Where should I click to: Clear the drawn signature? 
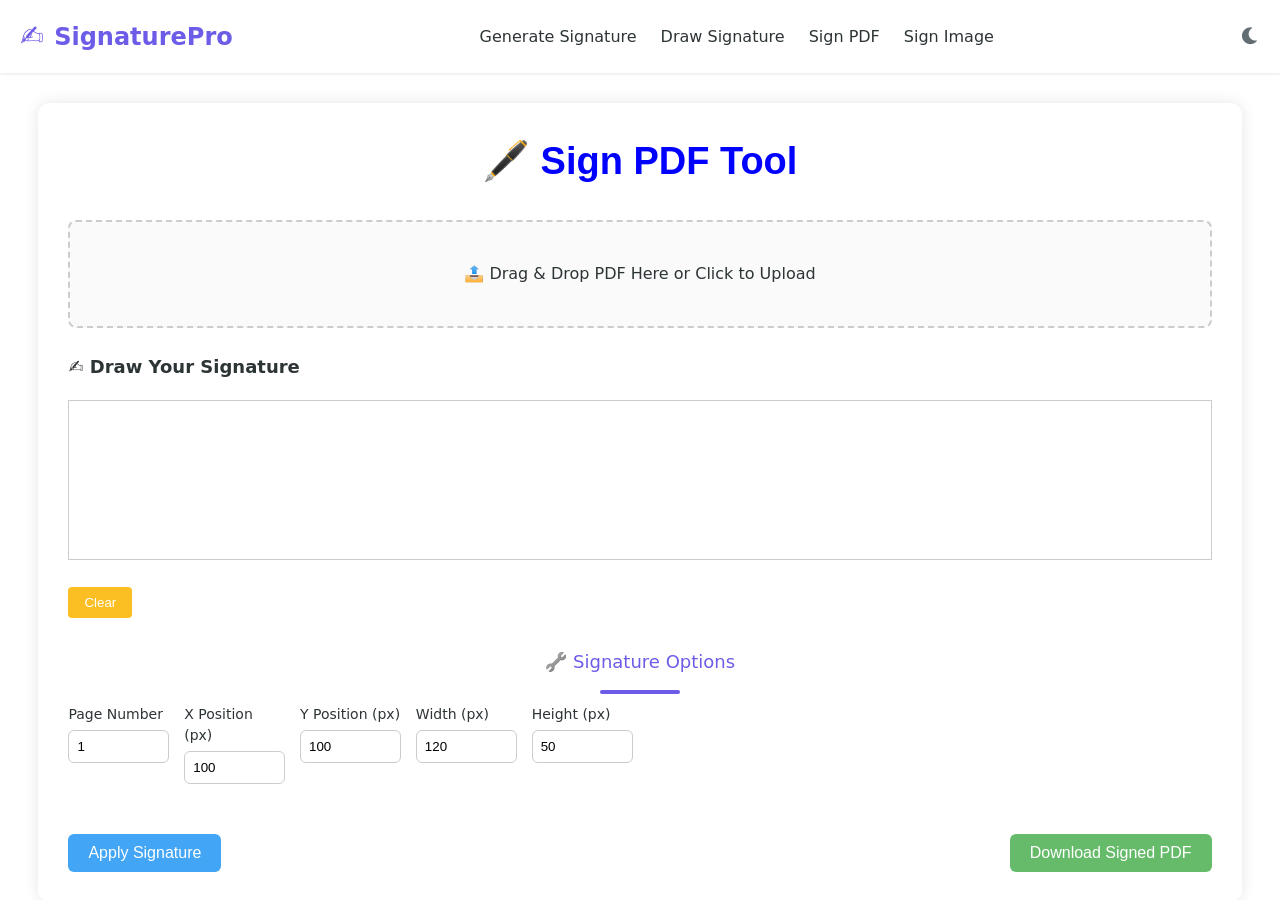point(99,602)
